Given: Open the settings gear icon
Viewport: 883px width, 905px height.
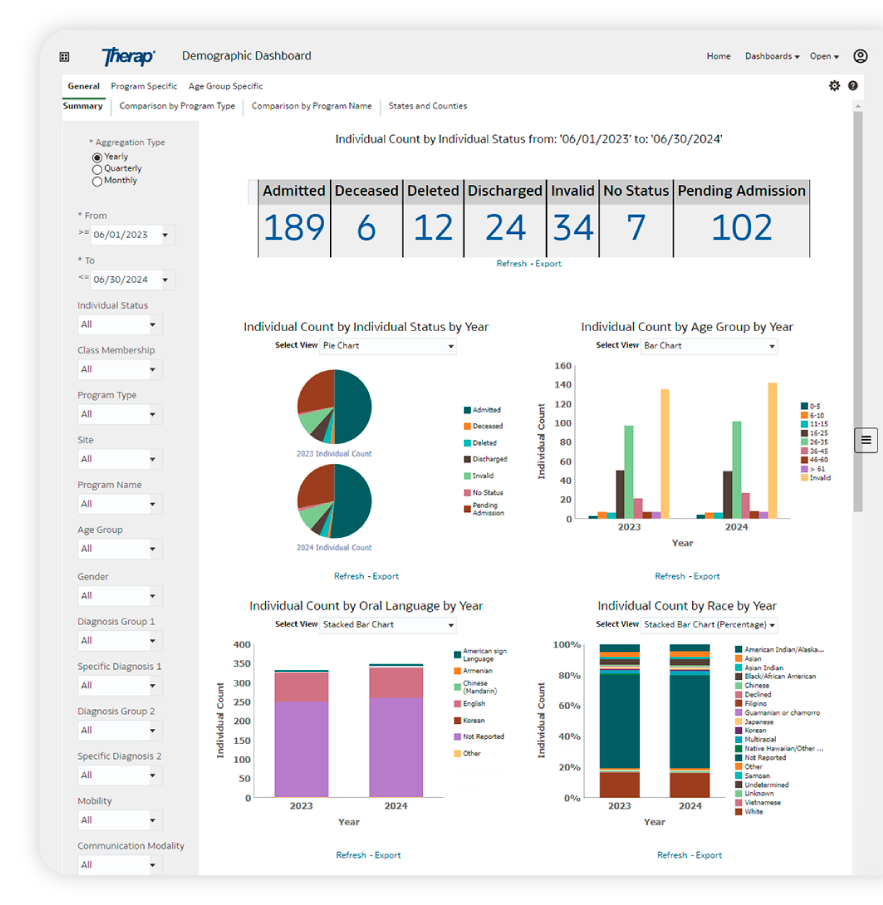Looking at the screenshot, I should point(834,86).
